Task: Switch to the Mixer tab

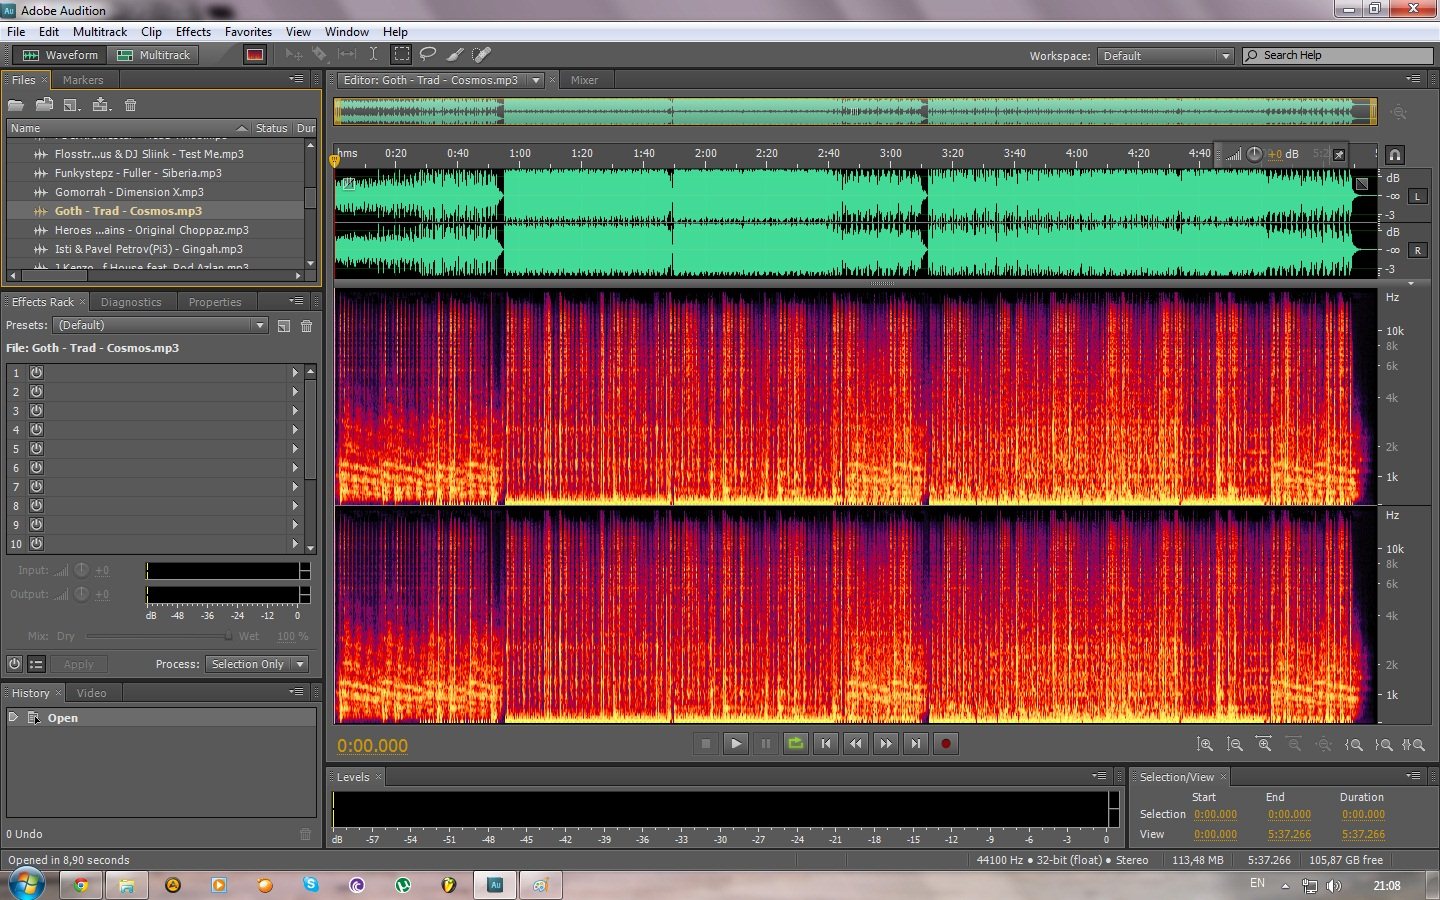Action: (x=584, y=80)
